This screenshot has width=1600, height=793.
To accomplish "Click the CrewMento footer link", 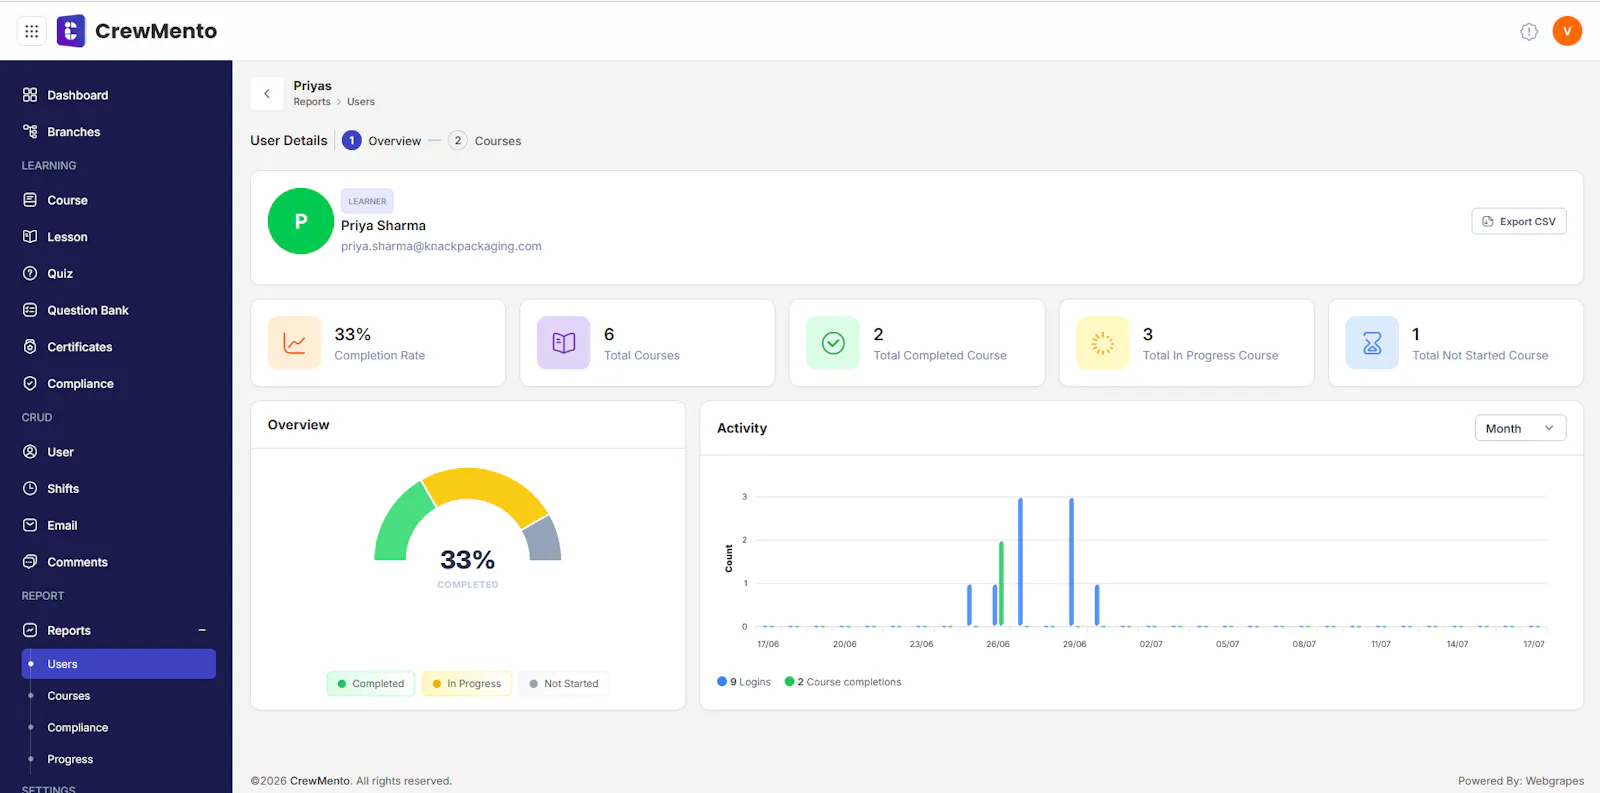I will [320, 781].
